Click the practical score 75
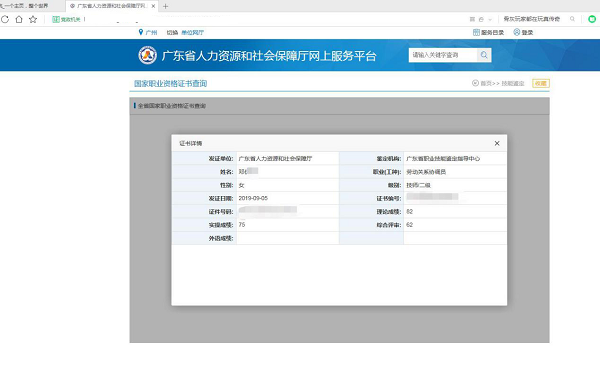Image resolution: width=600 pixels, height=376 pixels. pos(242,225)
